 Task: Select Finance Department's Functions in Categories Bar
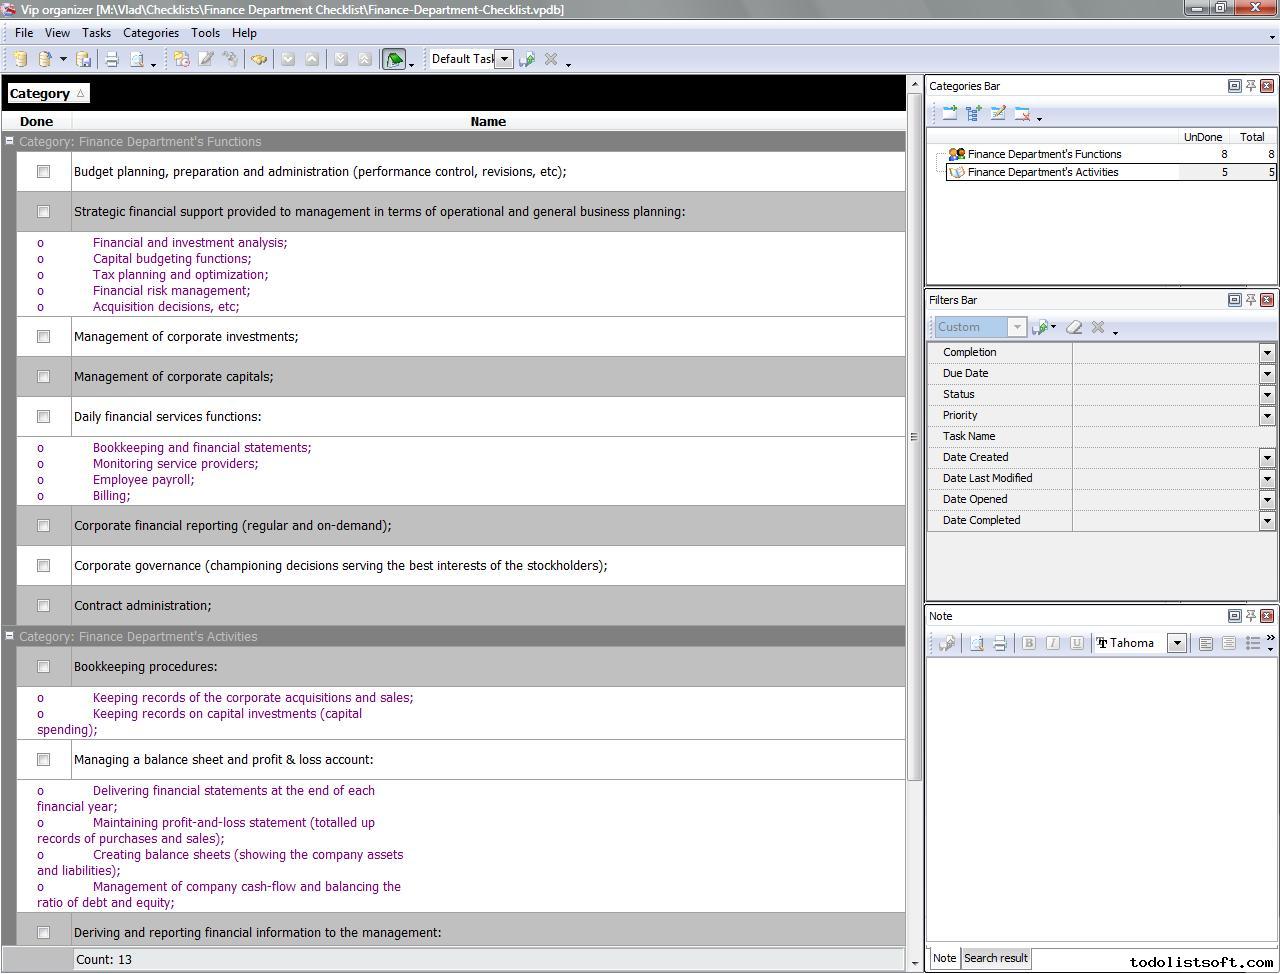click(1044, 154)
